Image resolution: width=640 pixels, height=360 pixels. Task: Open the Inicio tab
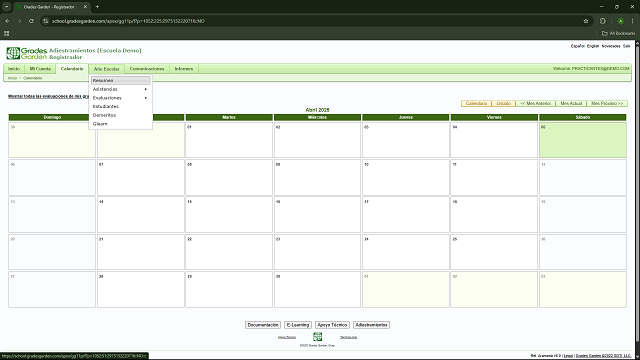pos(14,69)
